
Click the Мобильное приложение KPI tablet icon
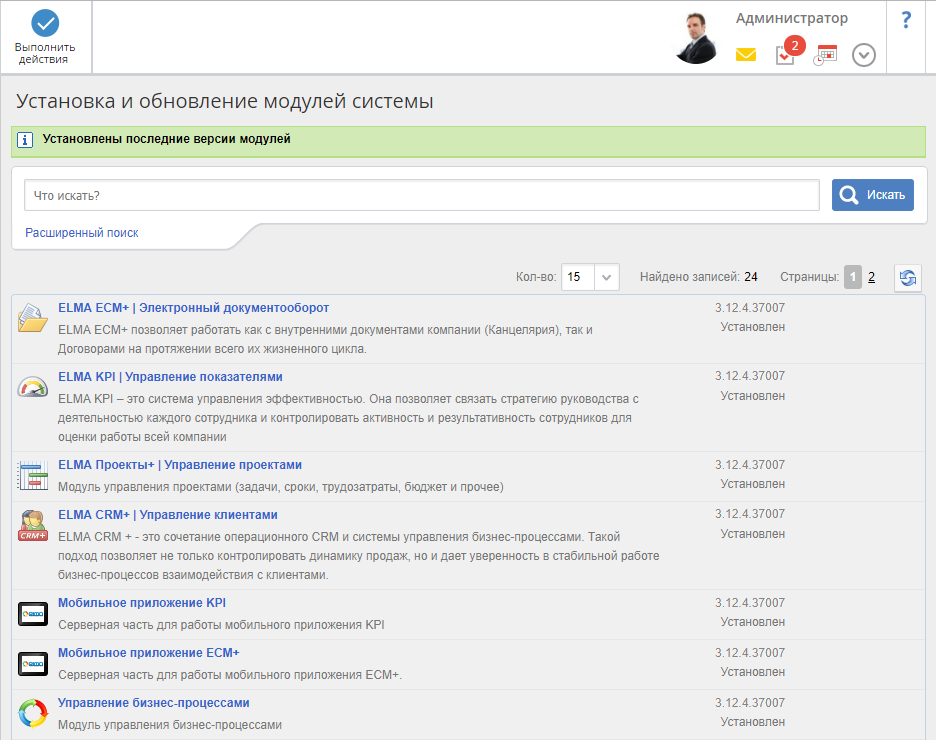pyautogui.click(x=32, y=614)
